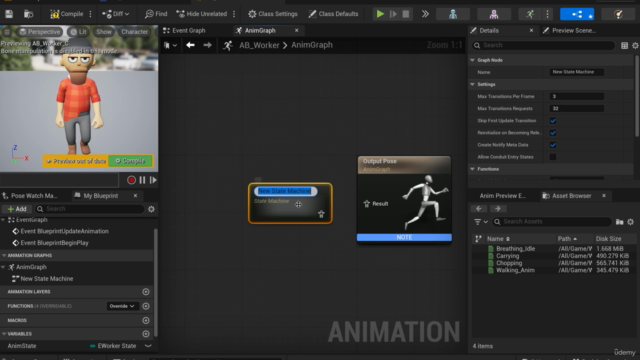Viewport: 640px width, 360px height.
Task: Open My Blueprint settings gear
Action: pos(151,209)
